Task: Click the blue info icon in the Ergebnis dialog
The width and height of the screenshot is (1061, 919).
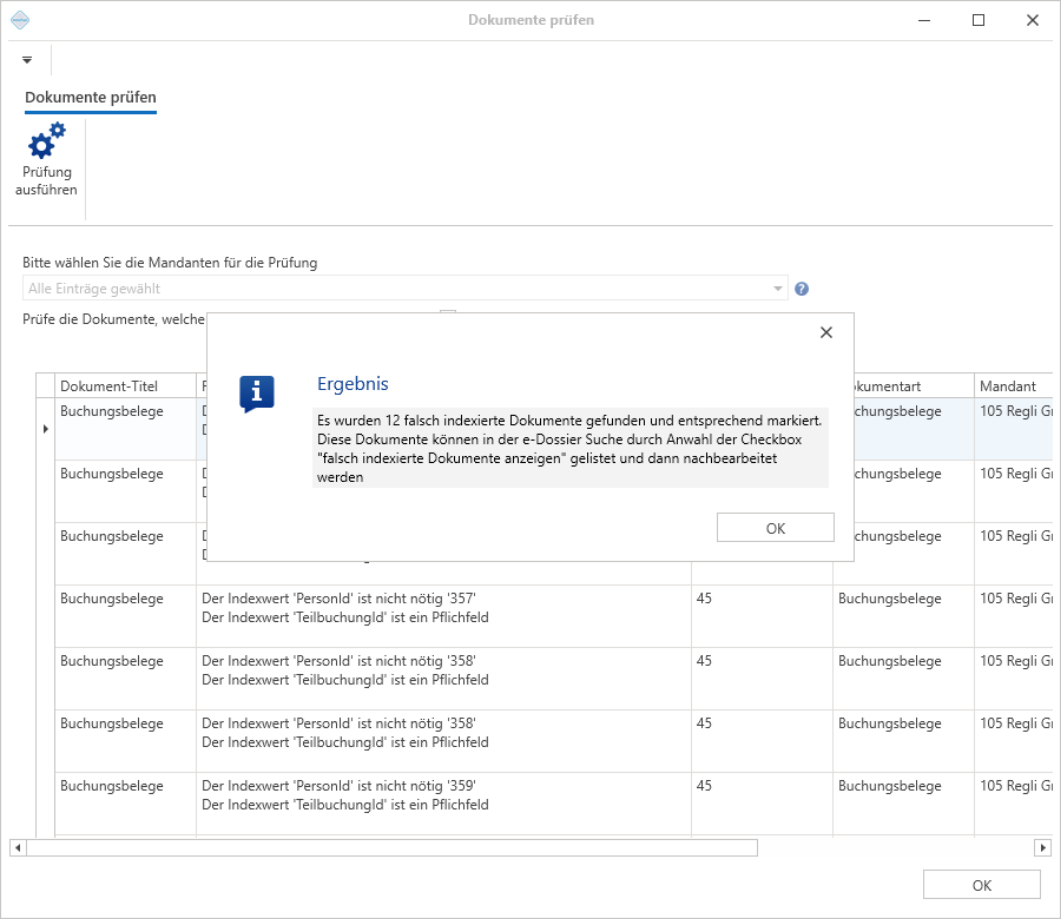Action: (256, 394)
